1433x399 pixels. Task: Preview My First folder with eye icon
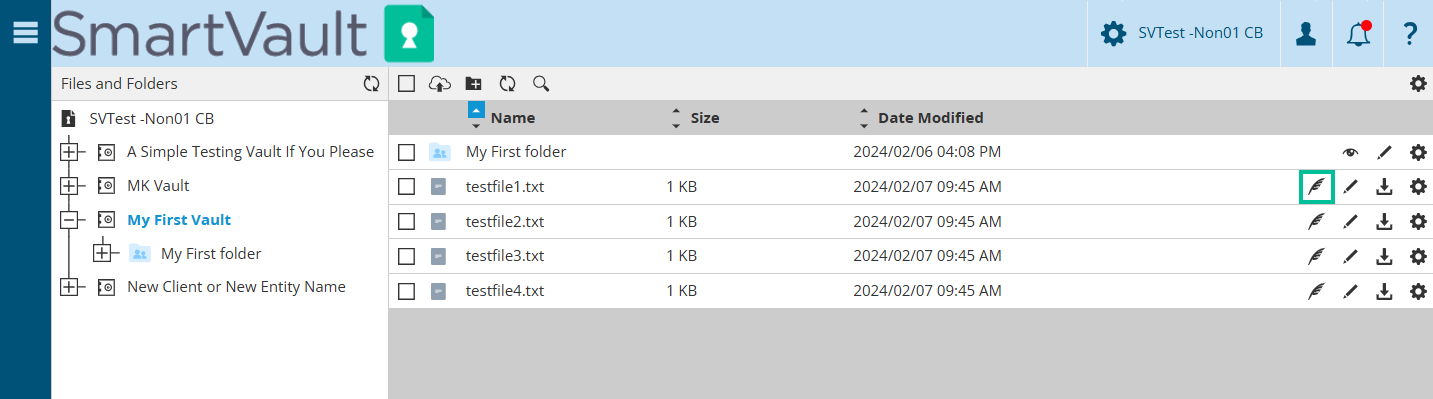(x=1351, y=152)
